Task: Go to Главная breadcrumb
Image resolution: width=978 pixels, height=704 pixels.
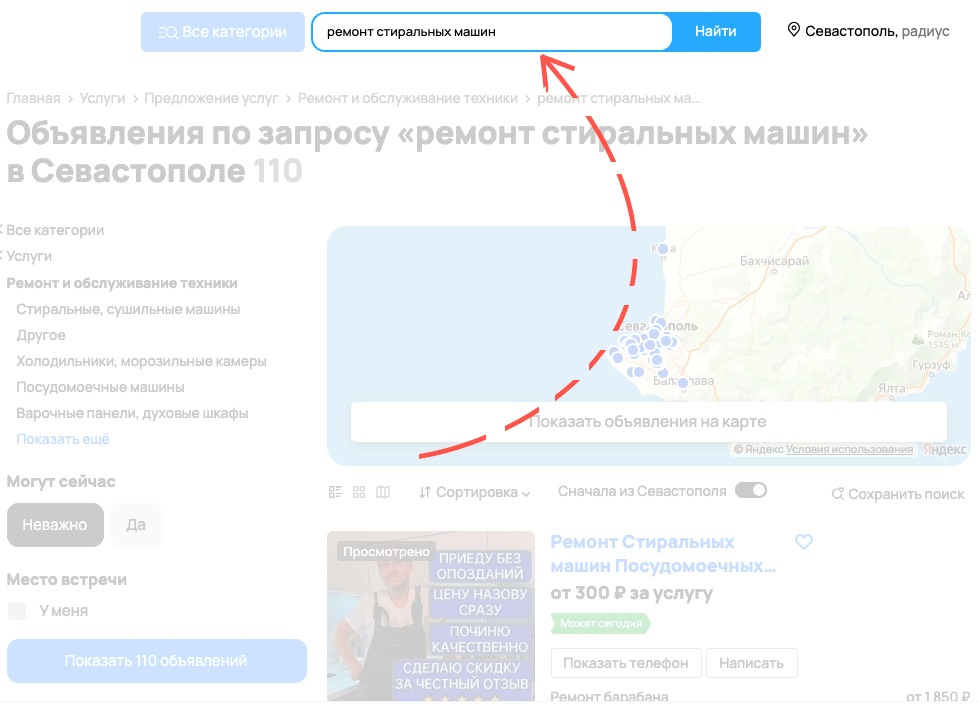Action: (x=33, y=99)
